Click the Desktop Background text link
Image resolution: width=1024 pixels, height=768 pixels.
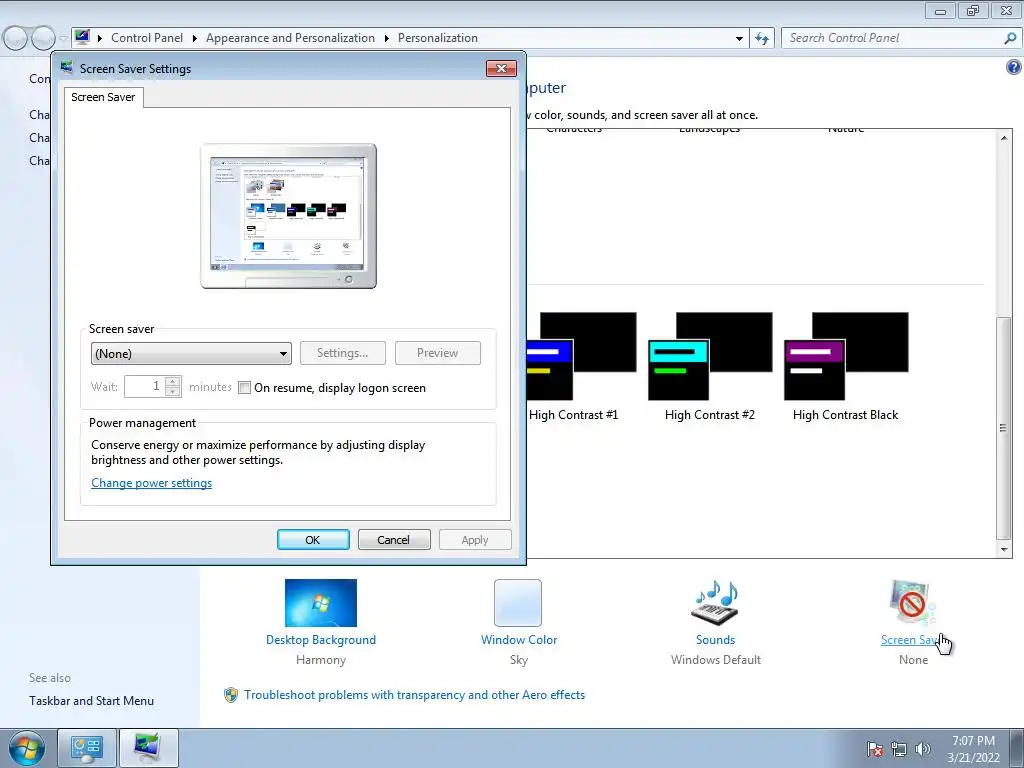click(321, 640)
